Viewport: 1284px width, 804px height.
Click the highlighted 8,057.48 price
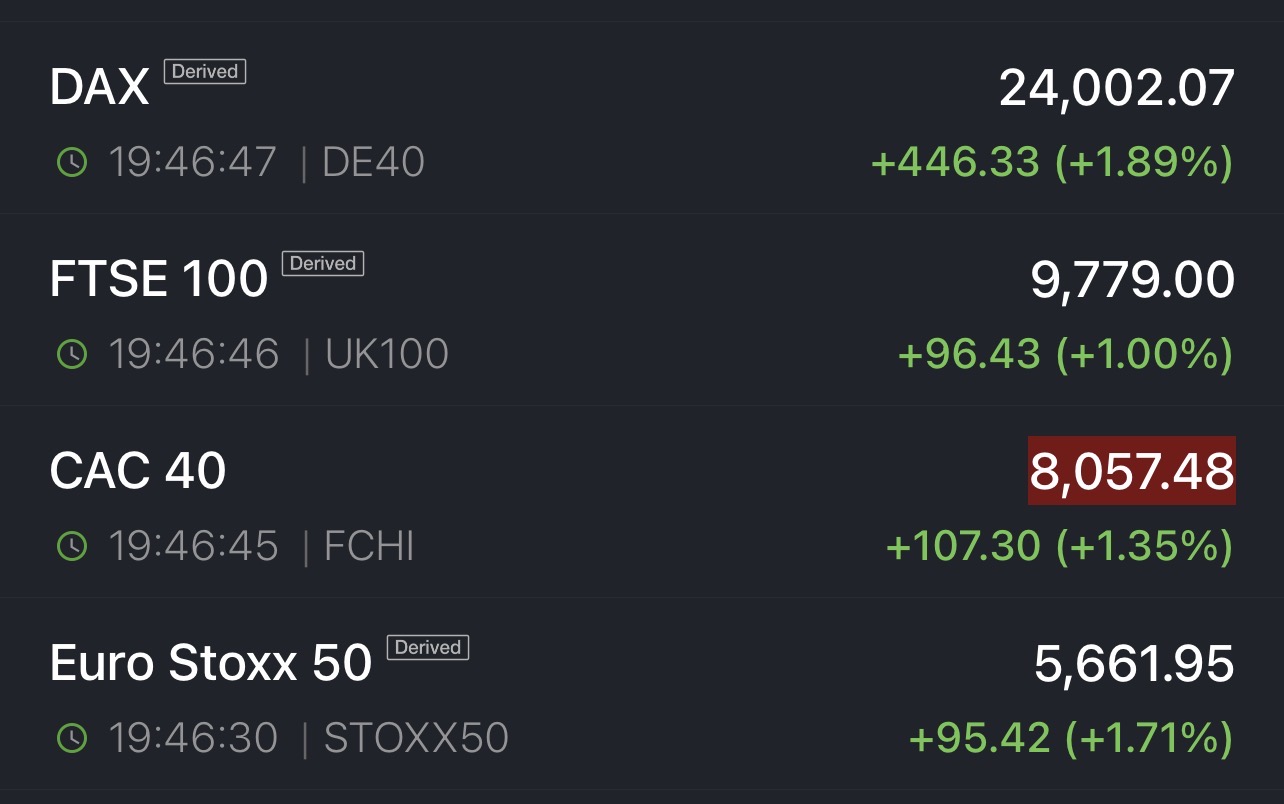1132,471
